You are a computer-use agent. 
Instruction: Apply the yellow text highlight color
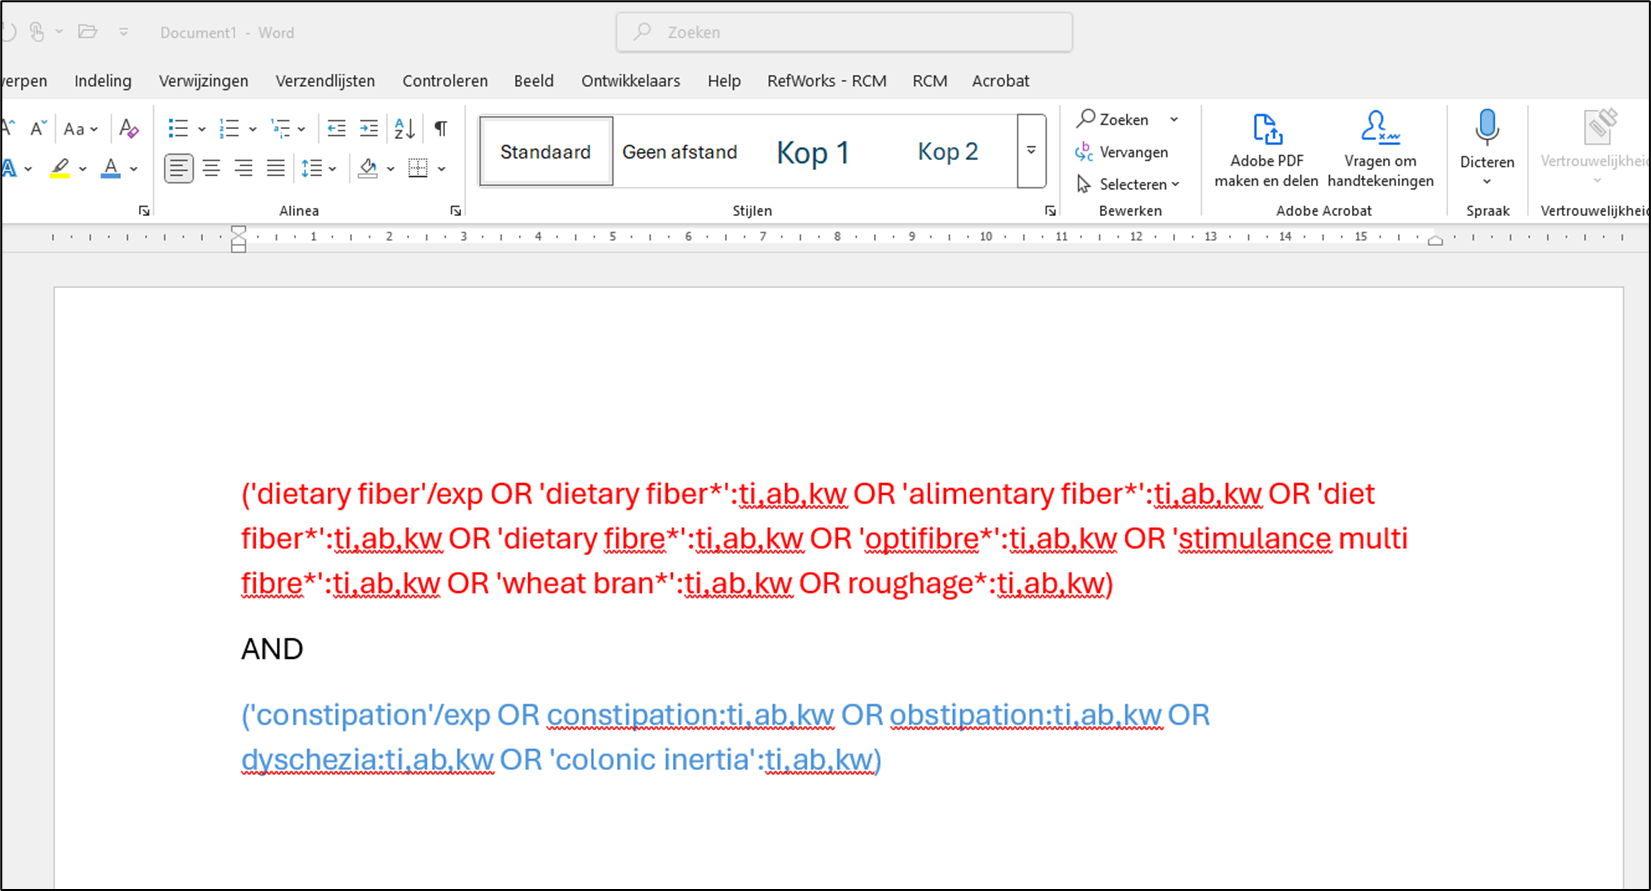click(61, 168)
